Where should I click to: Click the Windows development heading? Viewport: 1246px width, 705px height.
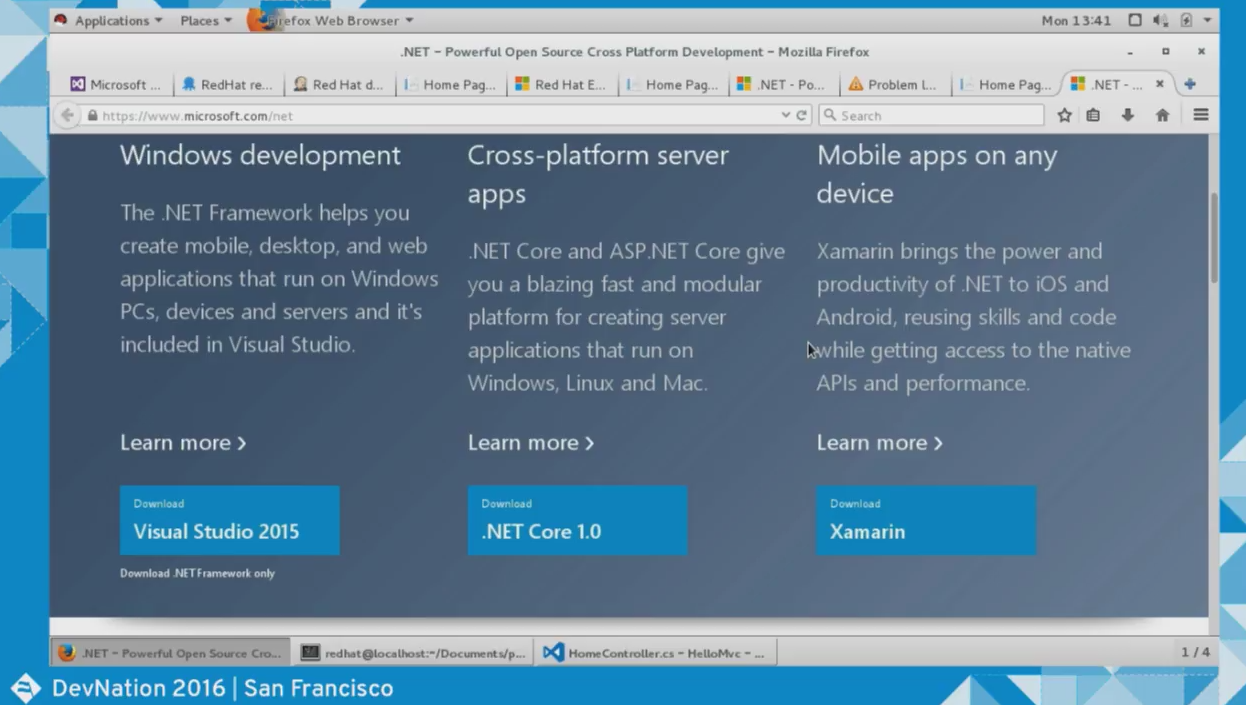[x=260, y=156]
